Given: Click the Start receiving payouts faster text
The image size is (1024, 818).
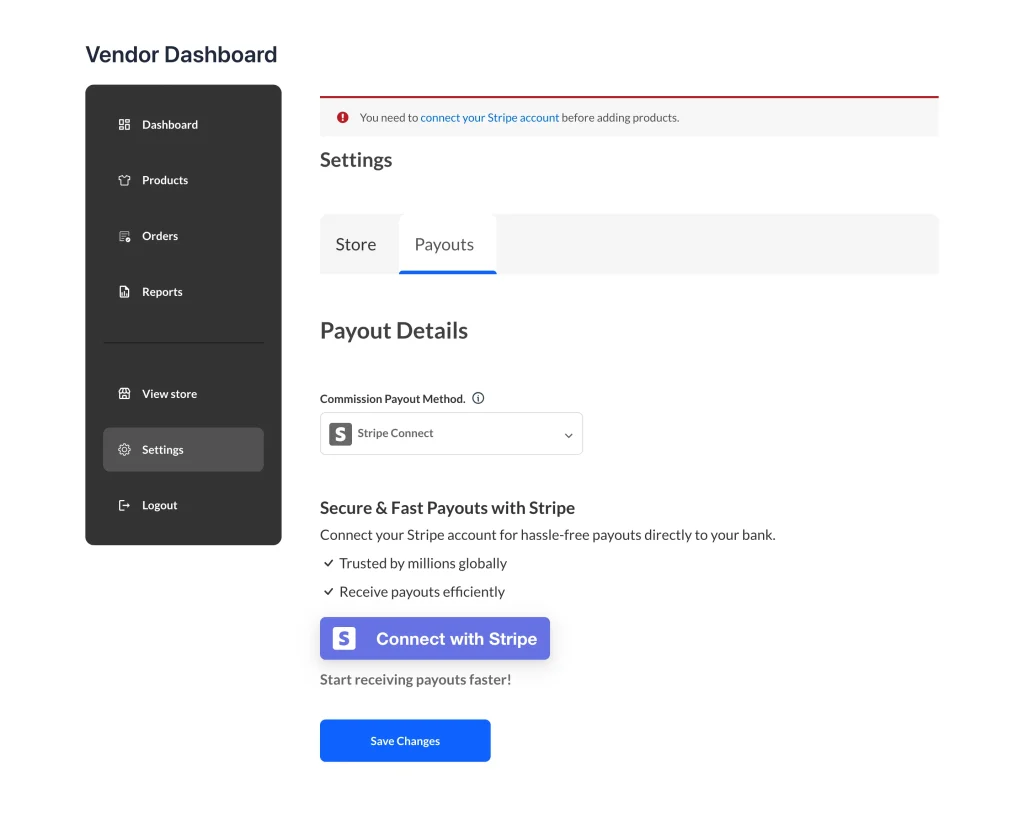Looking at the screenshot, I should click(x=415, y=680).
